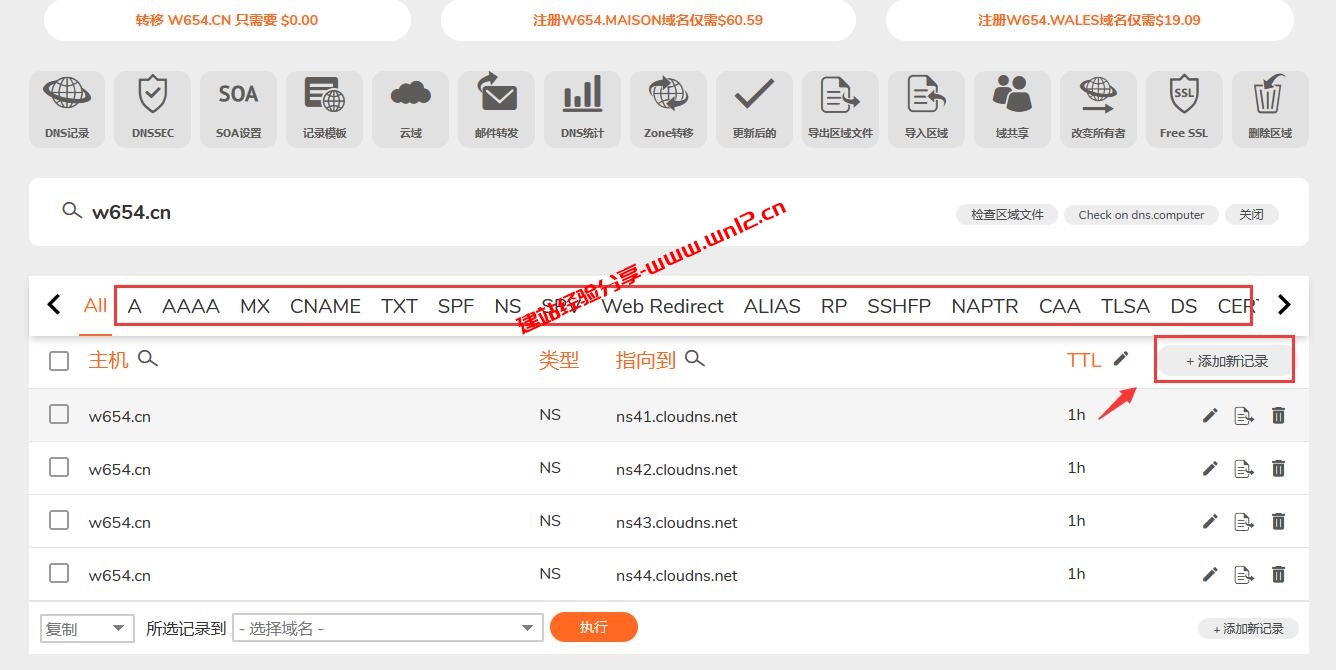Click the 添加新记录 add record button

point(1224,359)
